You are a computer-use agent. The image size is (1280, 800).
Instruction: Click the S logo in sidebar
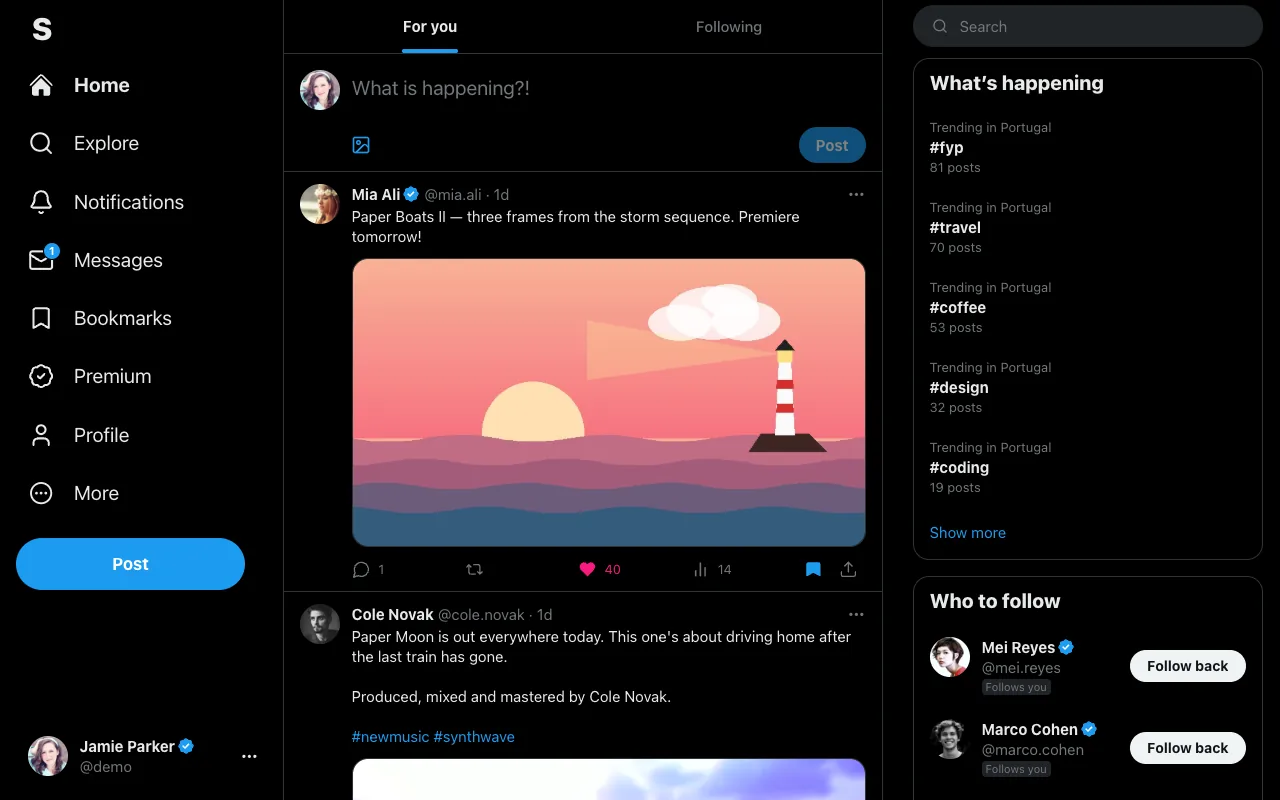(x=42, y=29)
